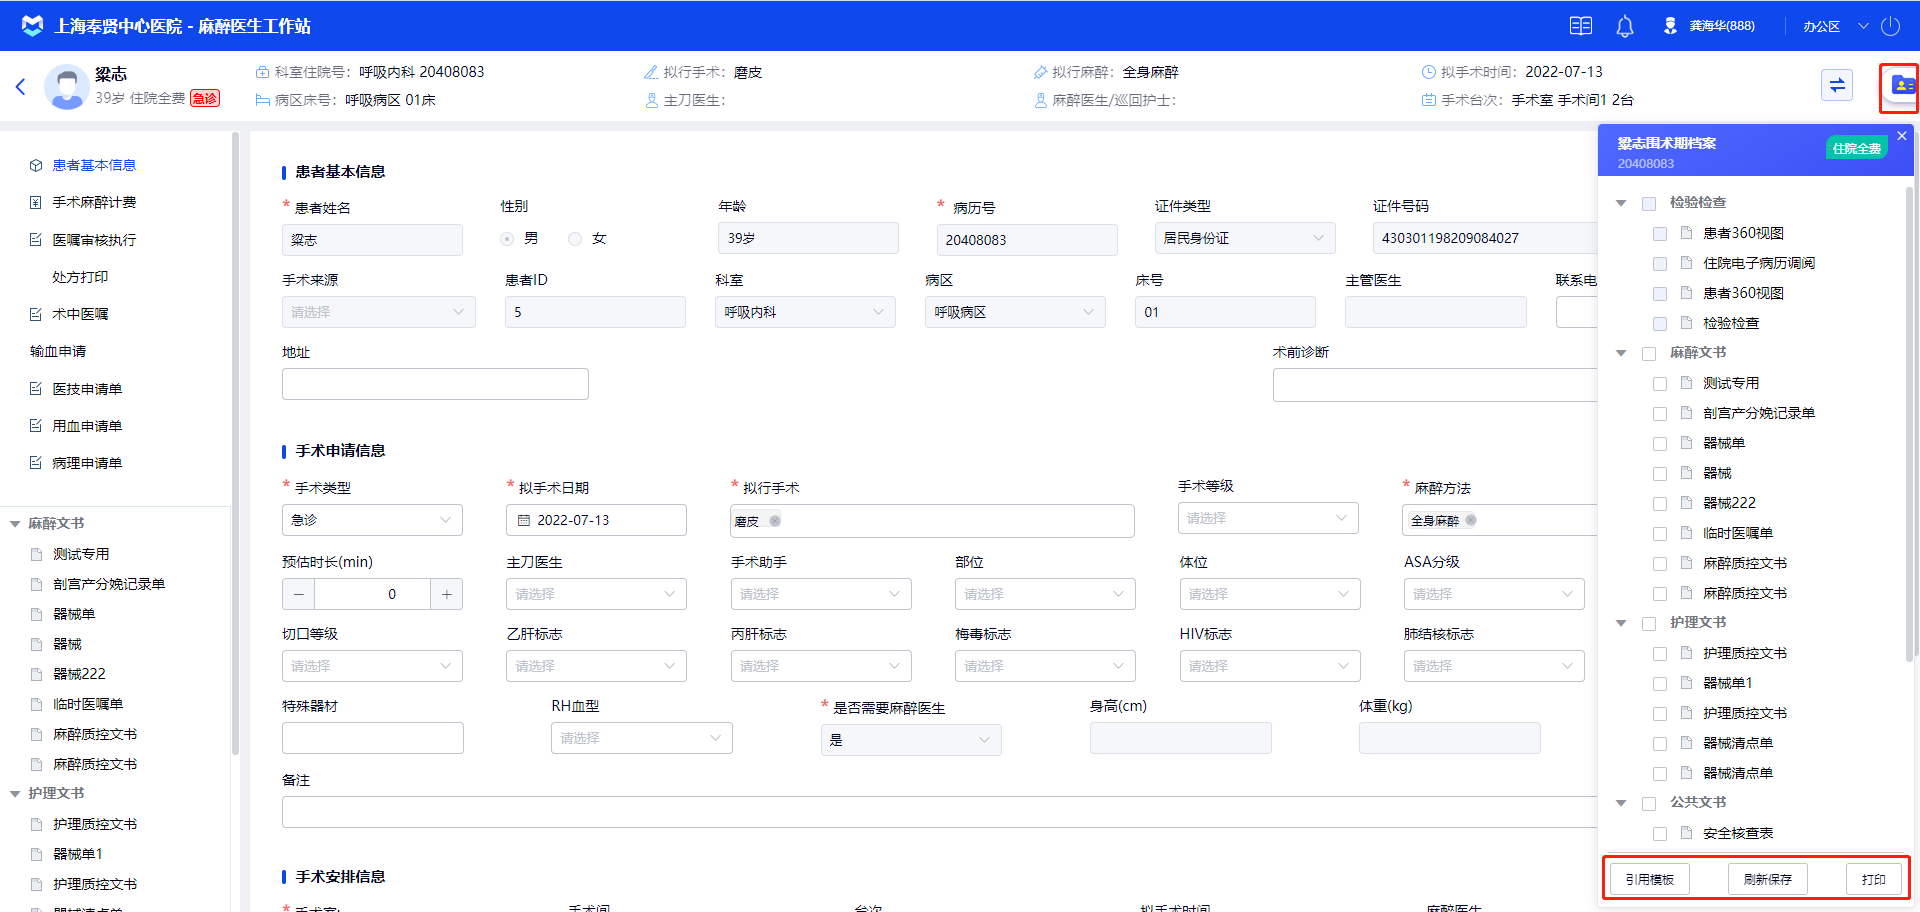Check the 公共文书 group checkbox
The image size is (1920, 912).
(x=1649, y=803)
